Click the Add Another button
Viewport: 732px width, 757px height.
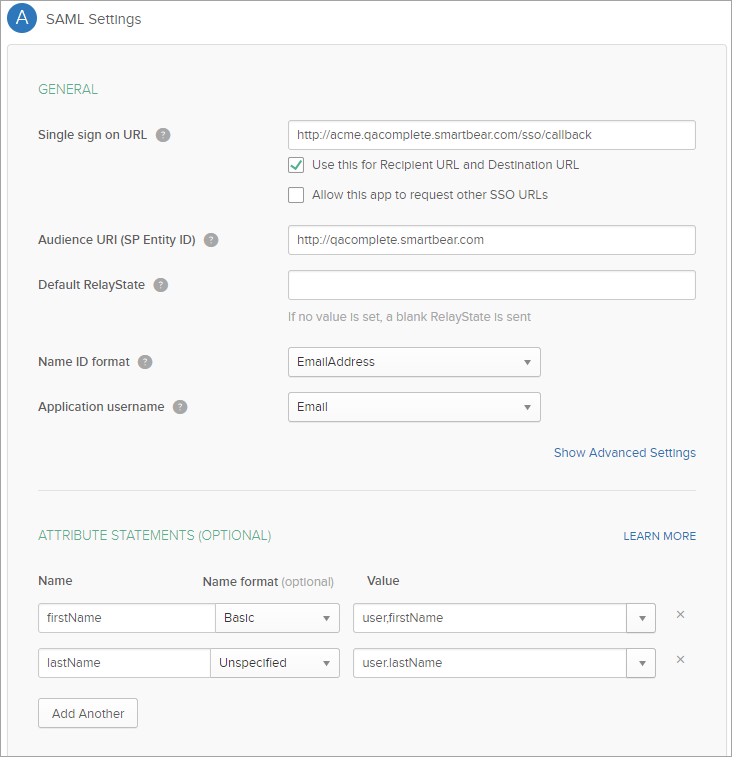[x=88, y=714]
